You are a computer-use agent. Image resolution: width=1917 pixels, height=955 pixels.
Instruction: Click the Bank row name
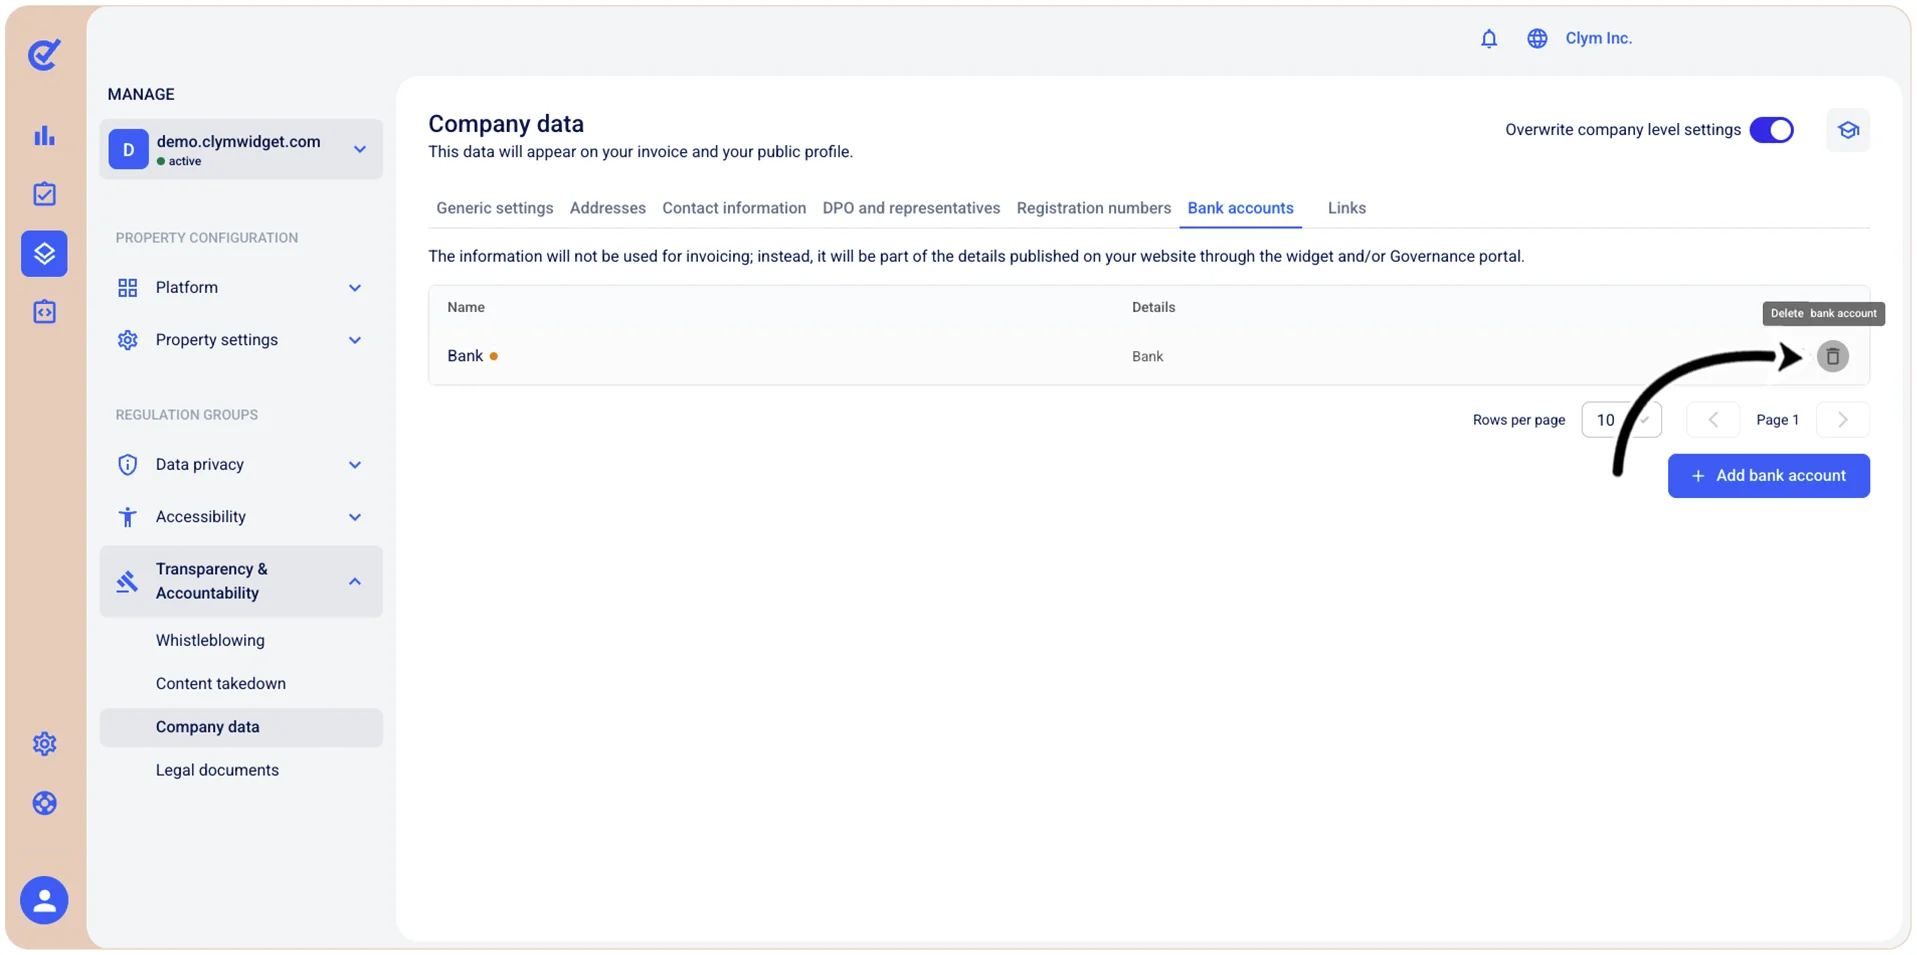[465, 356]
